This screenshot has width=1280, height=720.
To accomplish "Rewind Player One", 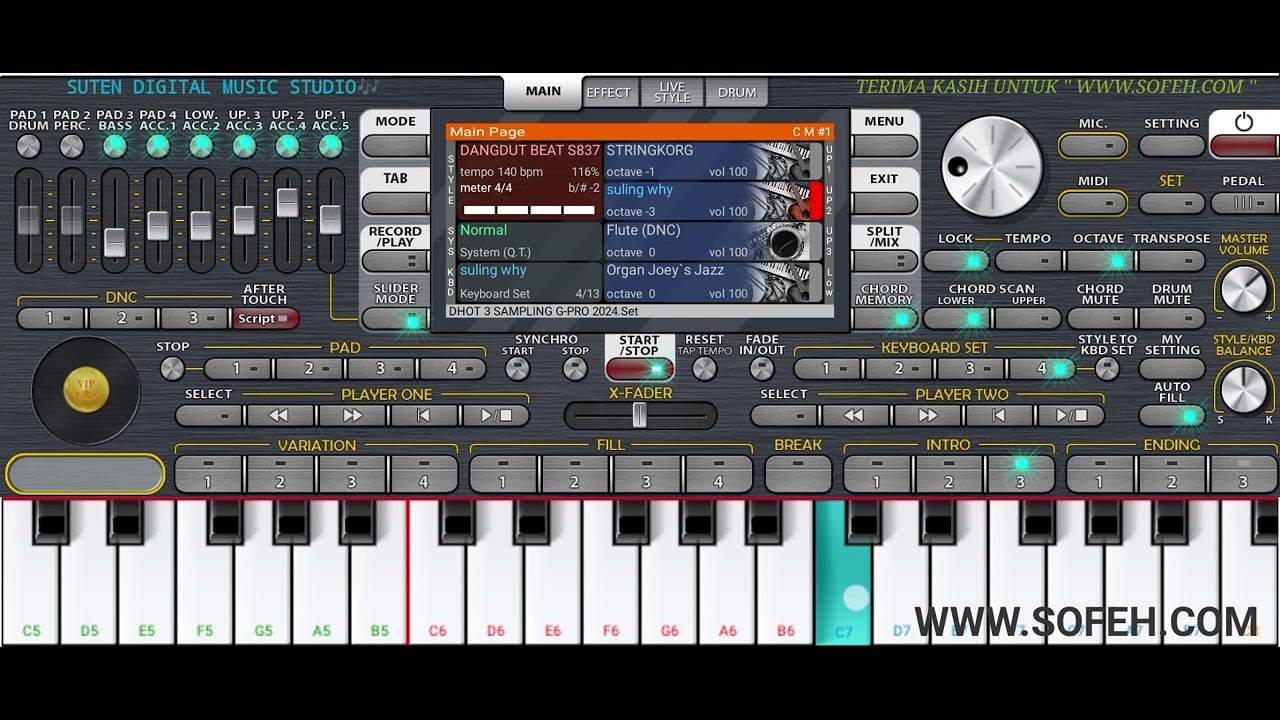I will tap(281, 415).
